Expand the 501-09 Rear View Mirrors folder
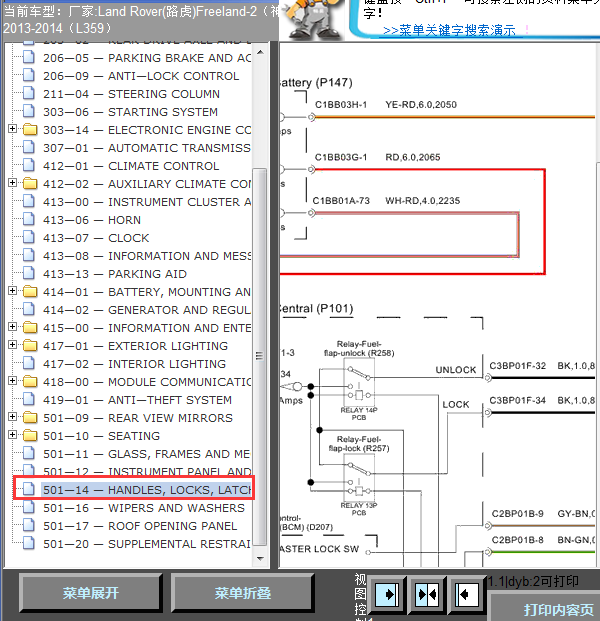The height and width of the screenshot is (621, 600). click(x=12, y=417)
